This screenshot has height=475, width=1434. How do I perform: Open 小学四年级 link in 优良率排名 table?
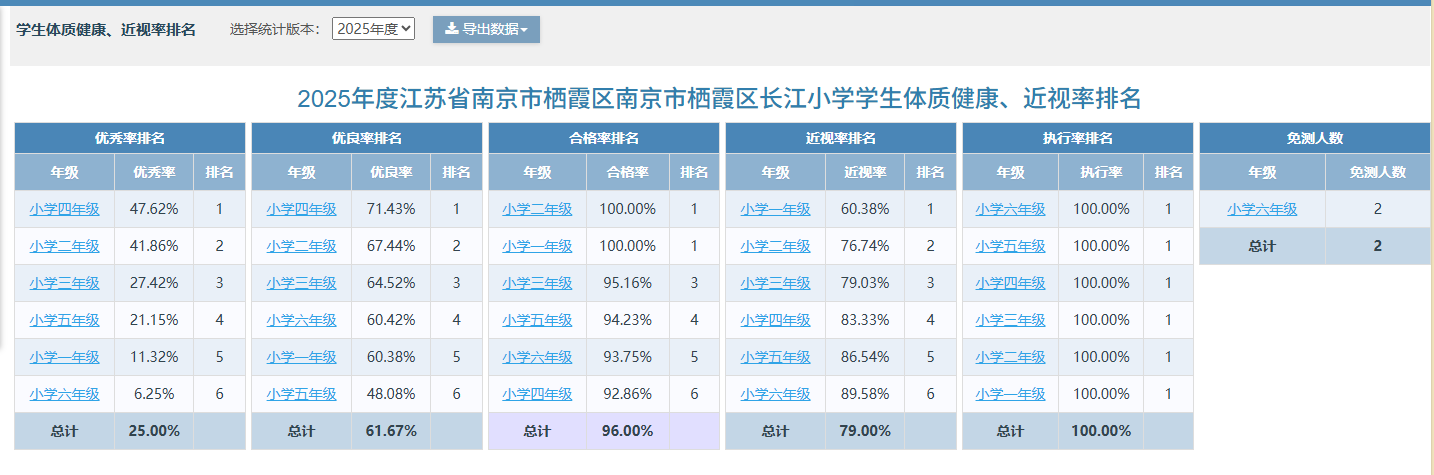[302, 210]
